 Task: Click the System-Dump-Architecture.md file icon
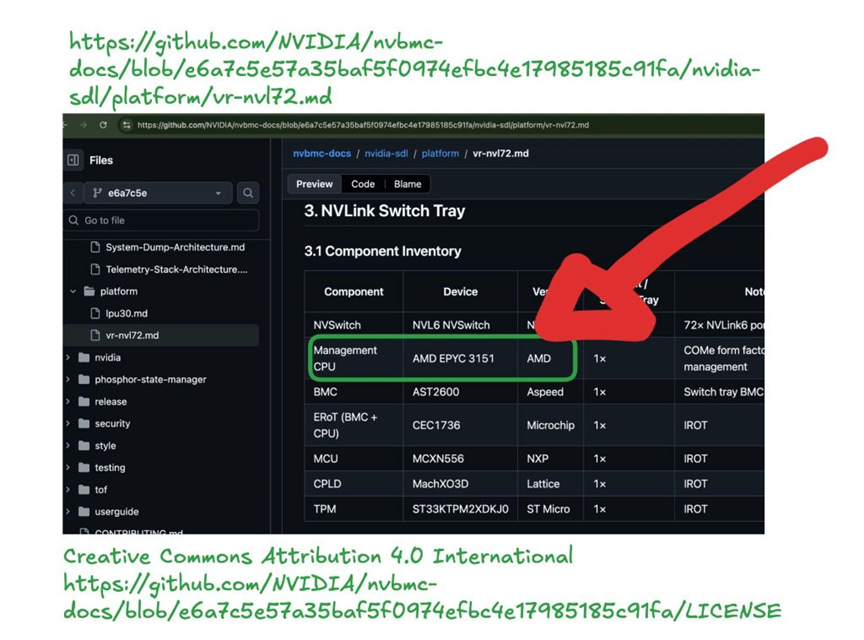[95, 247]
